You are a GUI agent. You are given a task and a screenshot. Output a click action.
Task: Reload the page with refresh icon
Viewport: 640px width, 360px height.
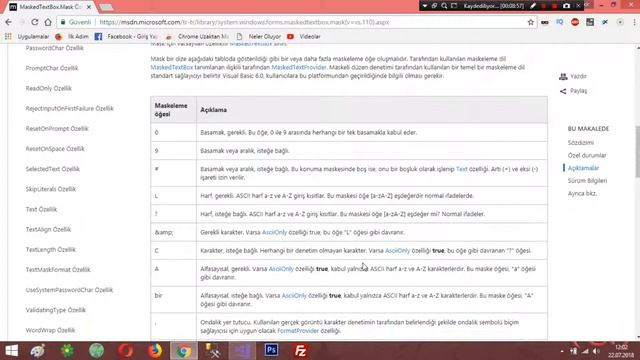35,22
